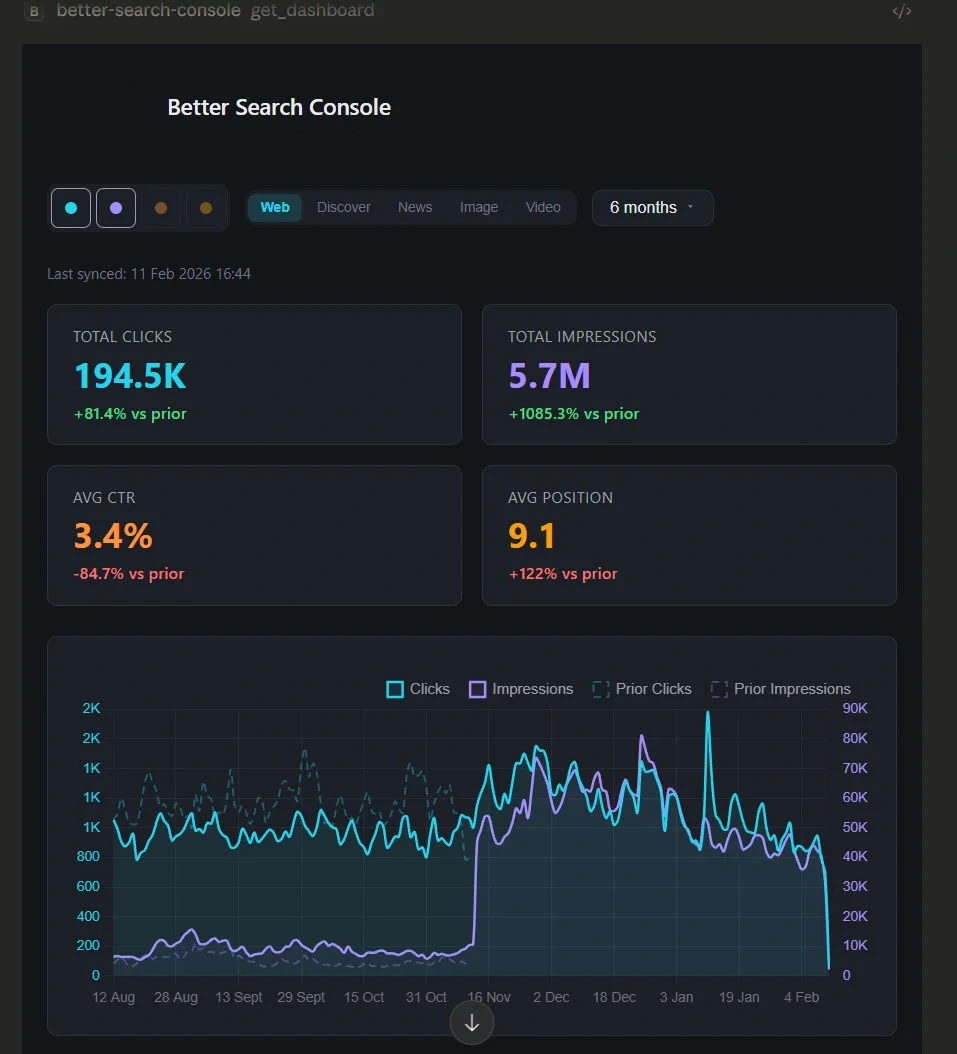Click the Total Impressions 5.7M card
The width and height of the screenshot is (957, 1054).
point(690,374)
